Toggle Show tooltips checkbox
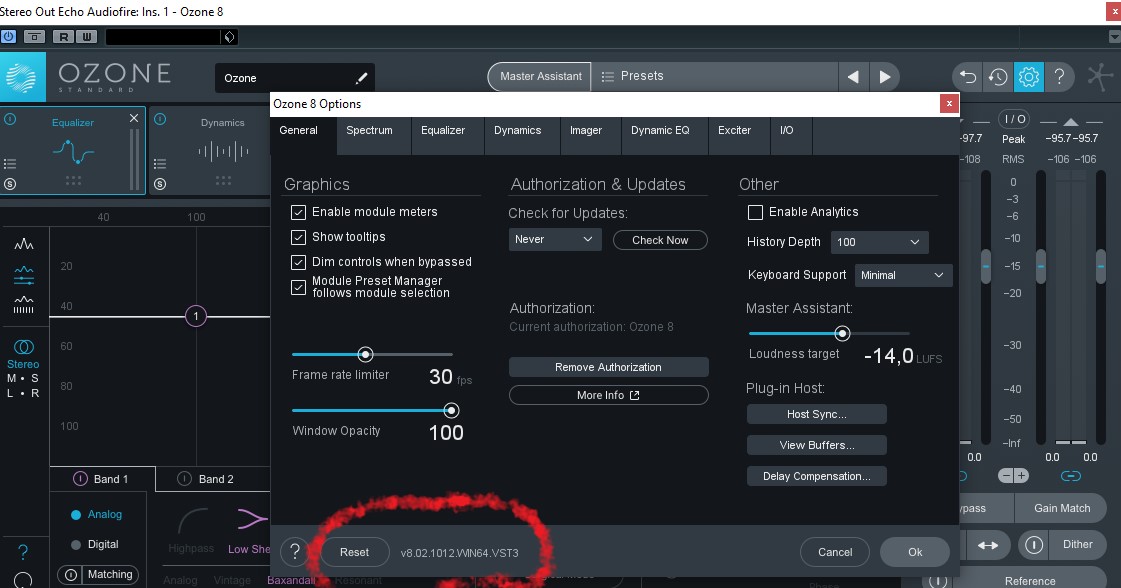 [x=298, y=237]
